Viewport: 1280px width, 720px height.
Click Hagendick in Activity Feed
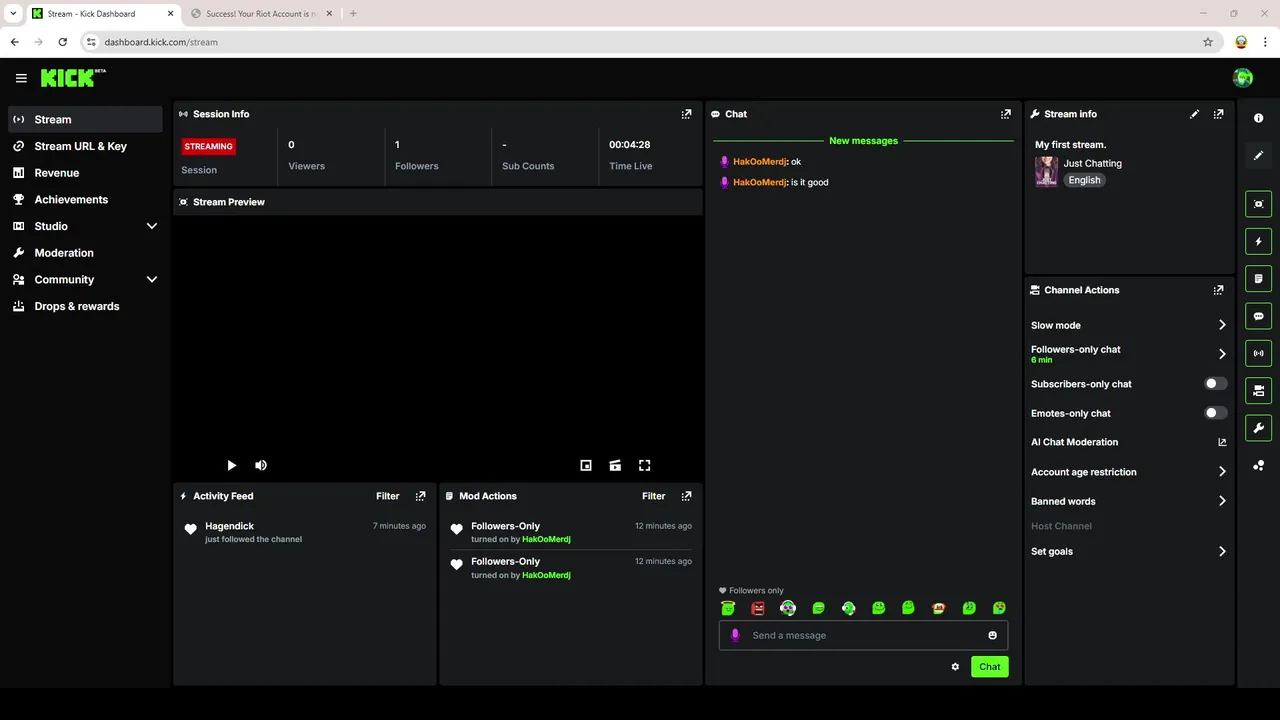tap(229, 526)
